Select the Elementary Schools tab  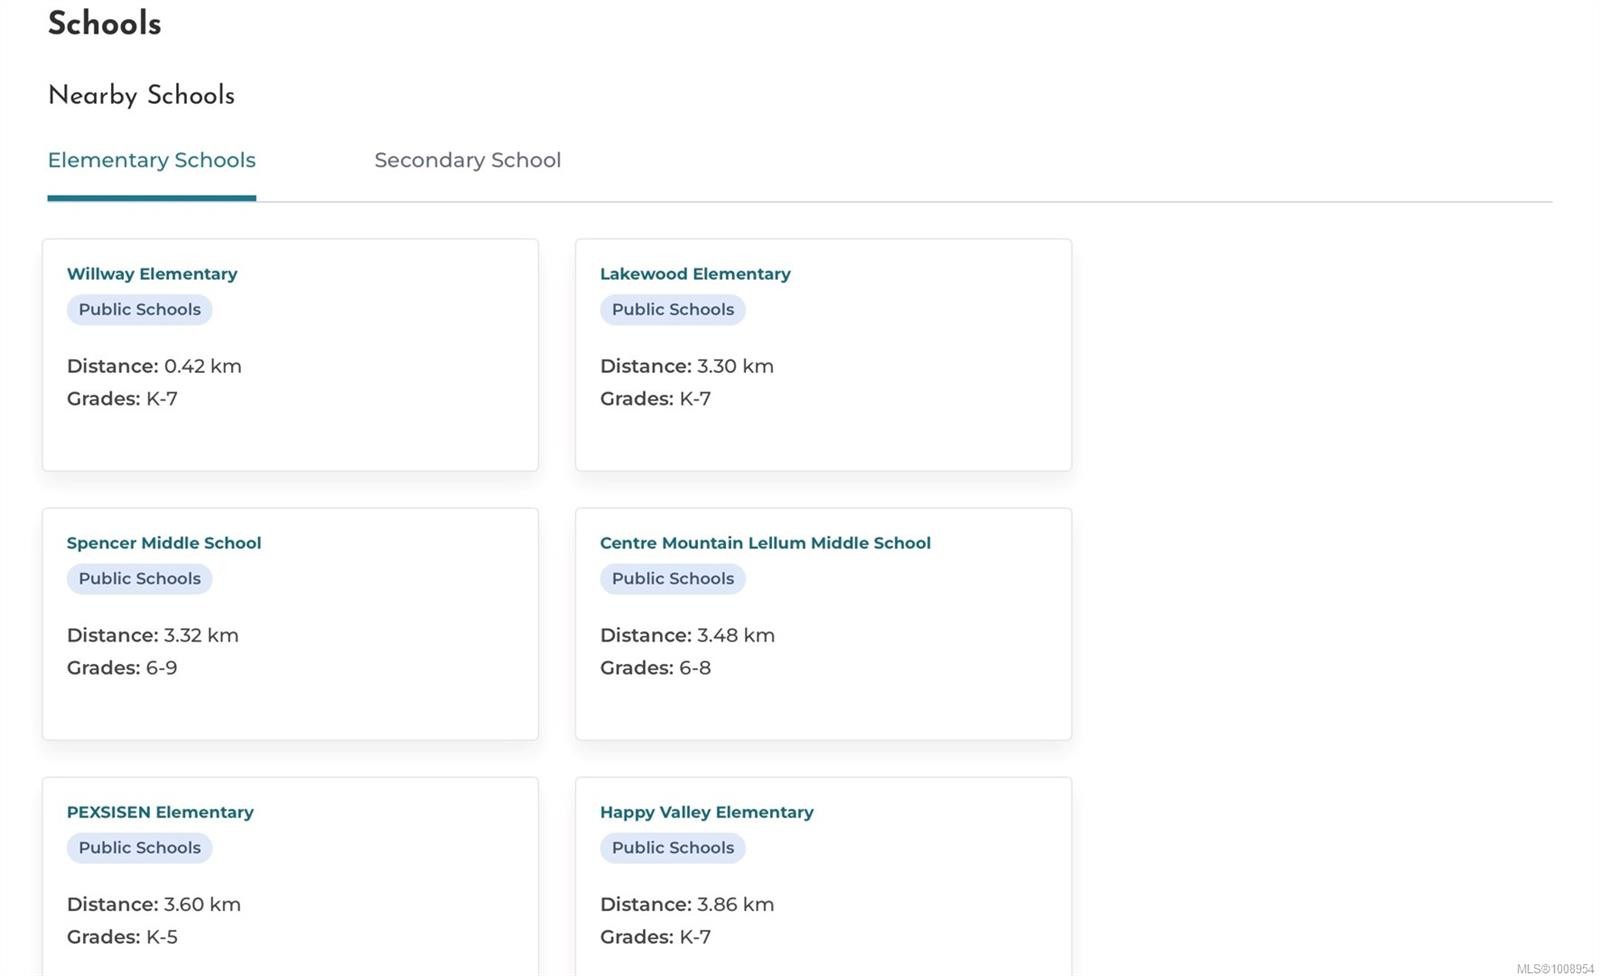click(x=152, y=160)
